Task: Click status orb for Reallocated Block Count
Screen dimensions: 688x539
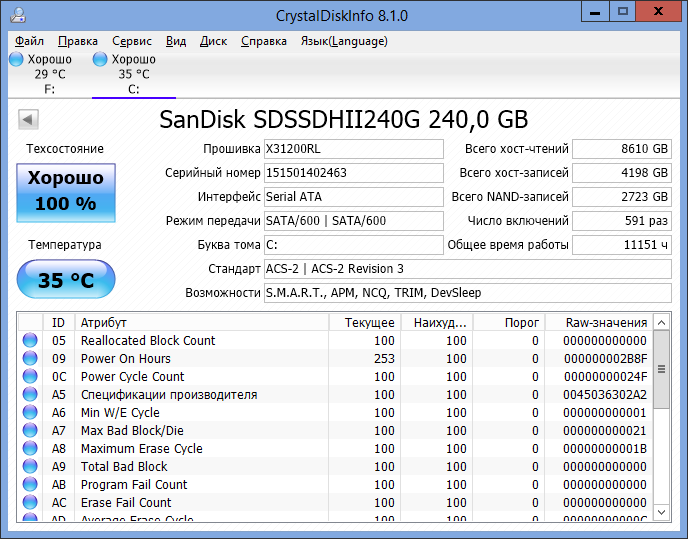Action: pos(30,341)
